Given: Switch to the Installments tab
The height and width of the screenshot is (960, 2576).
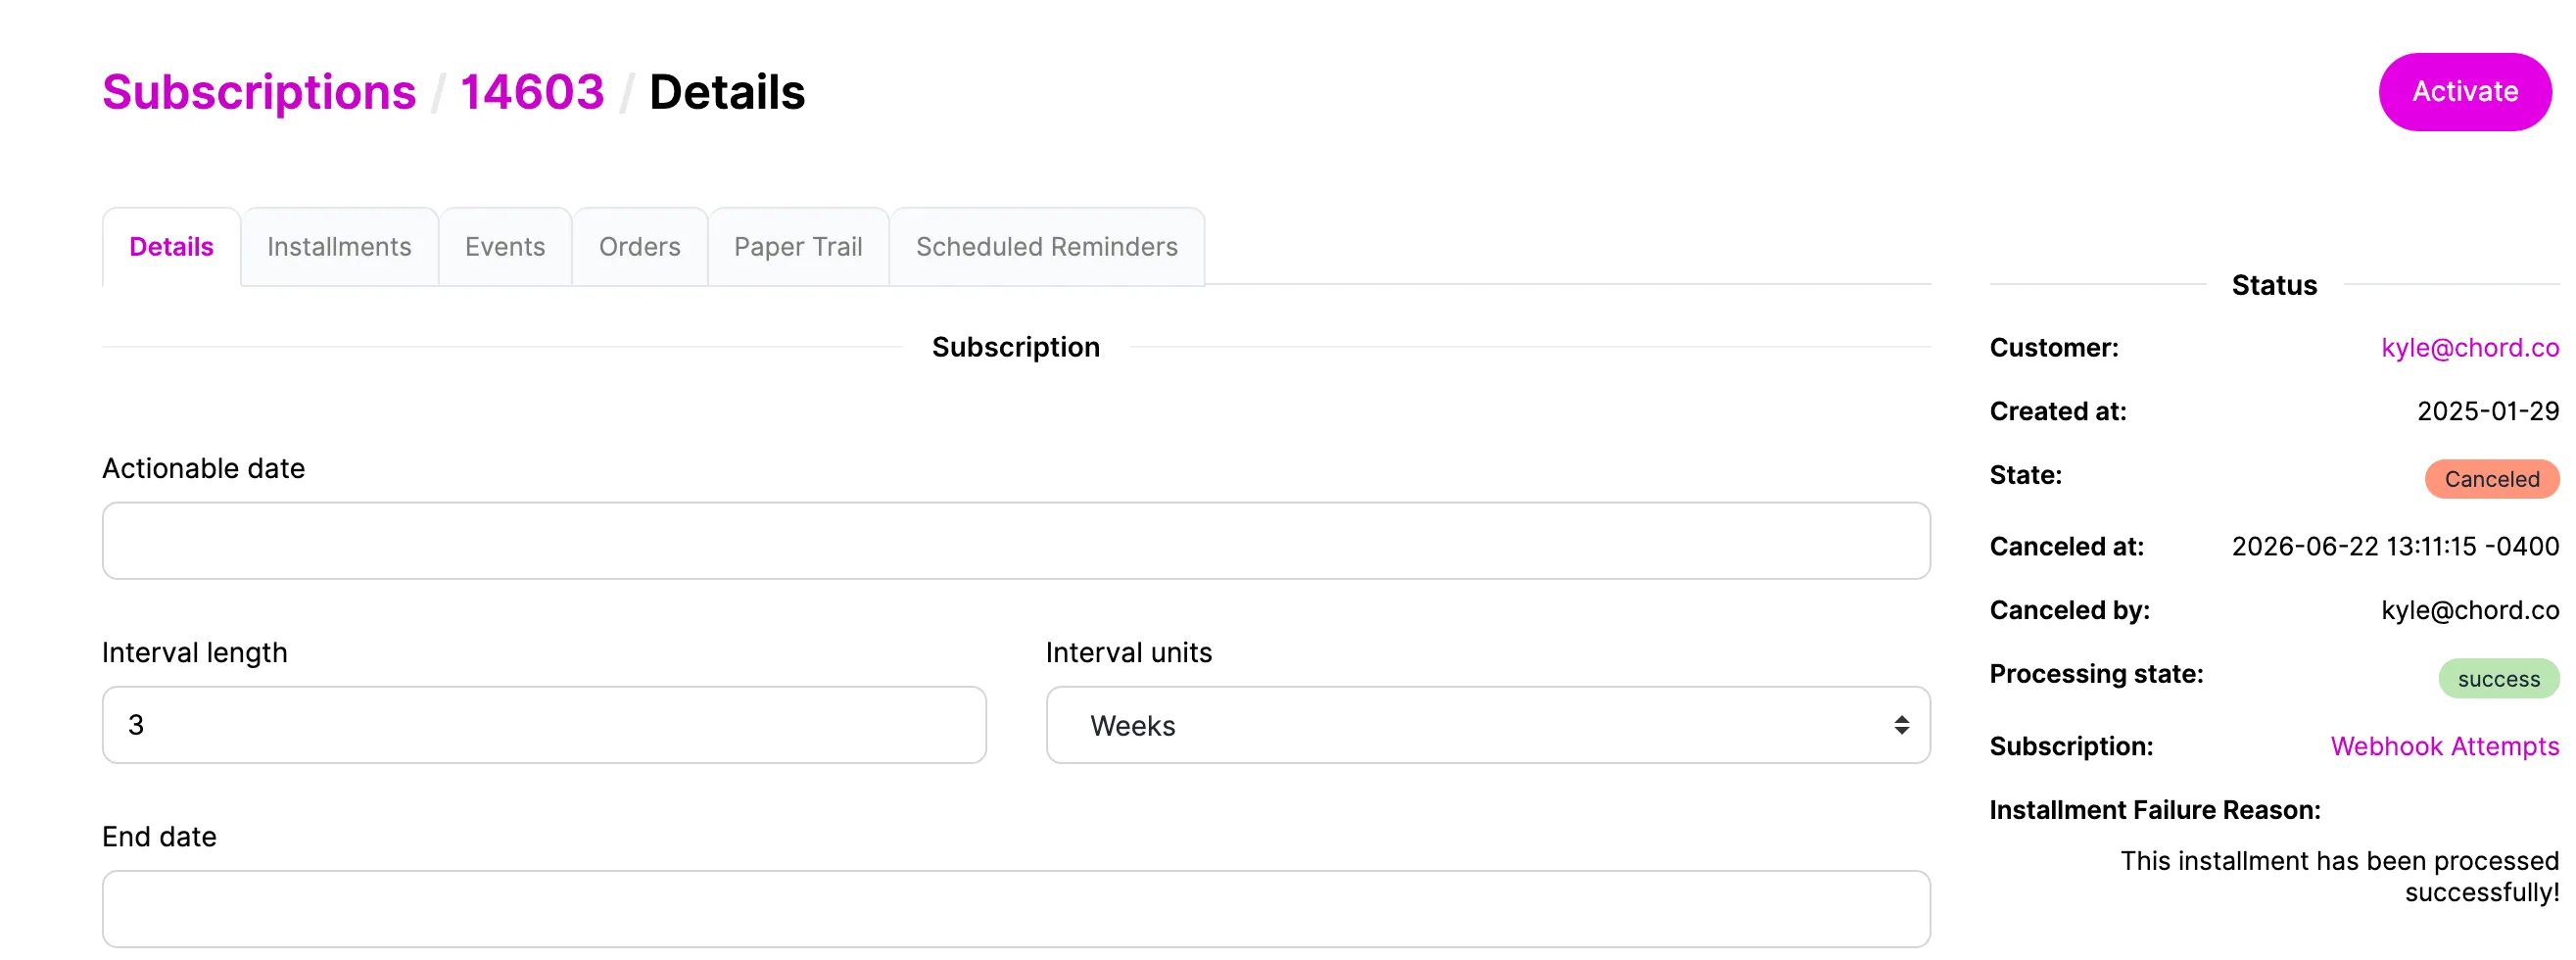Looking at the screenshot, I should [339, 247].
